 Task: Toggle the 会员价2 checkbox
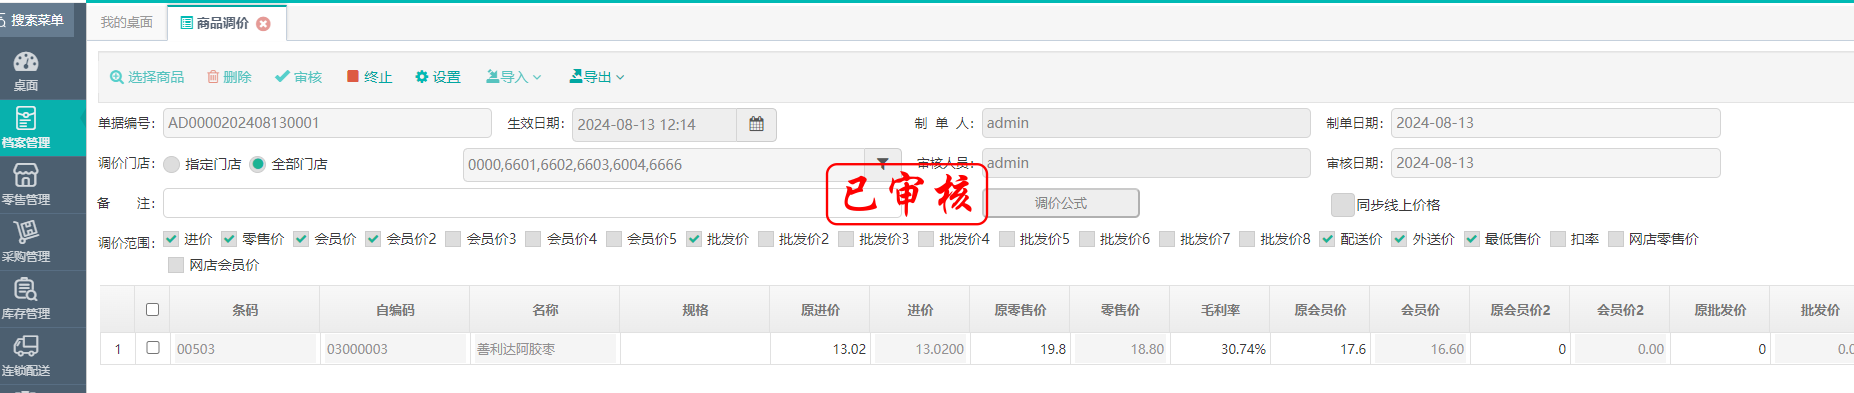(373, 239)
